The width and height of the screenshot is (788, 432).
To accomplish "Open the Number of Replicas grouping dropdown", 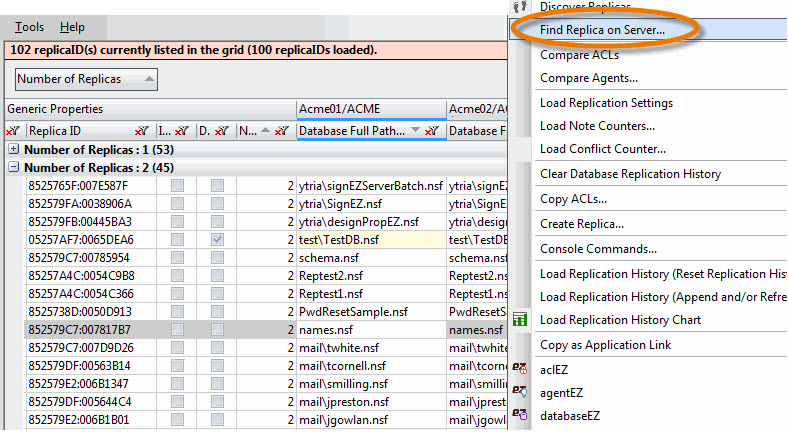I will pos(87,79).
